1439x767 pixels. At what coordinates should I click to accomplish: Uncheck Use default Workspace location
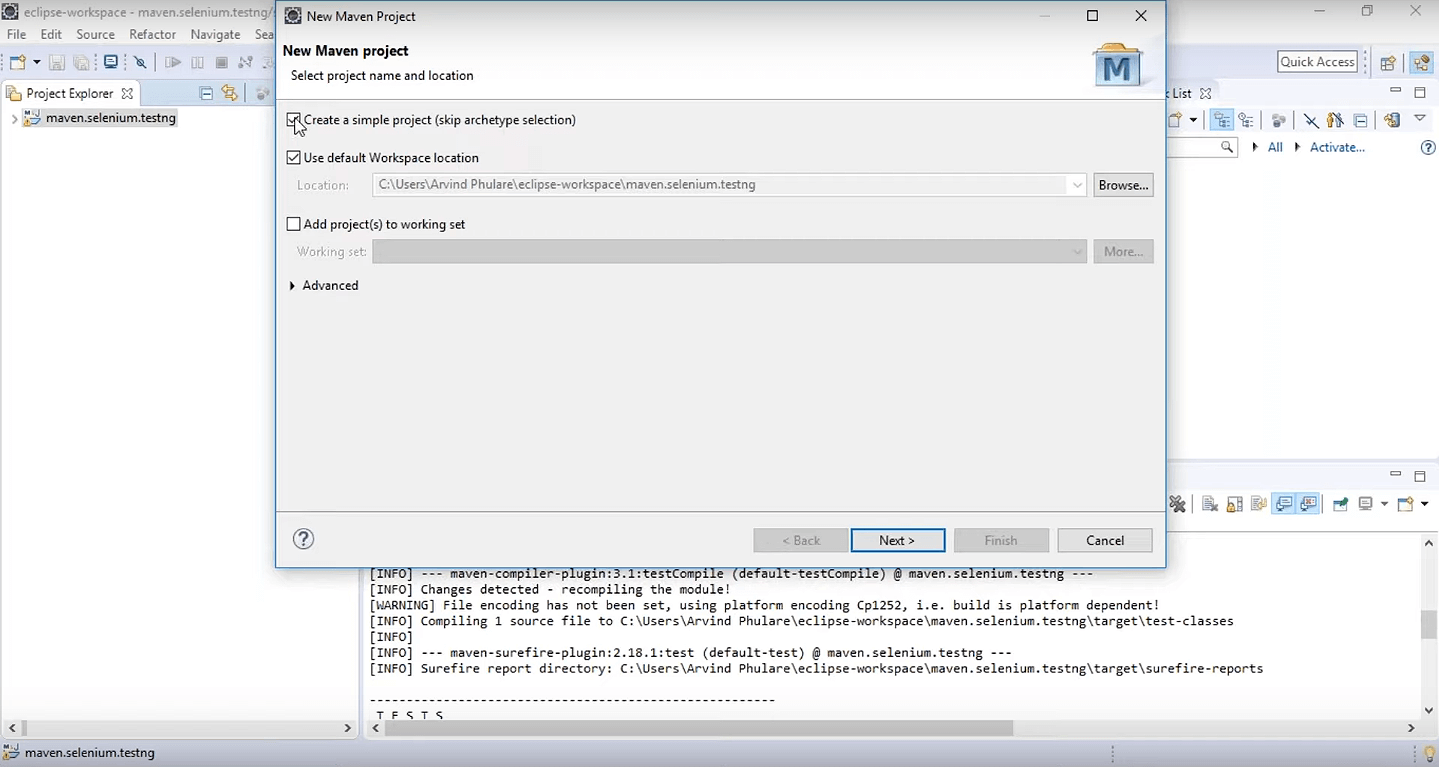point(293,158)
